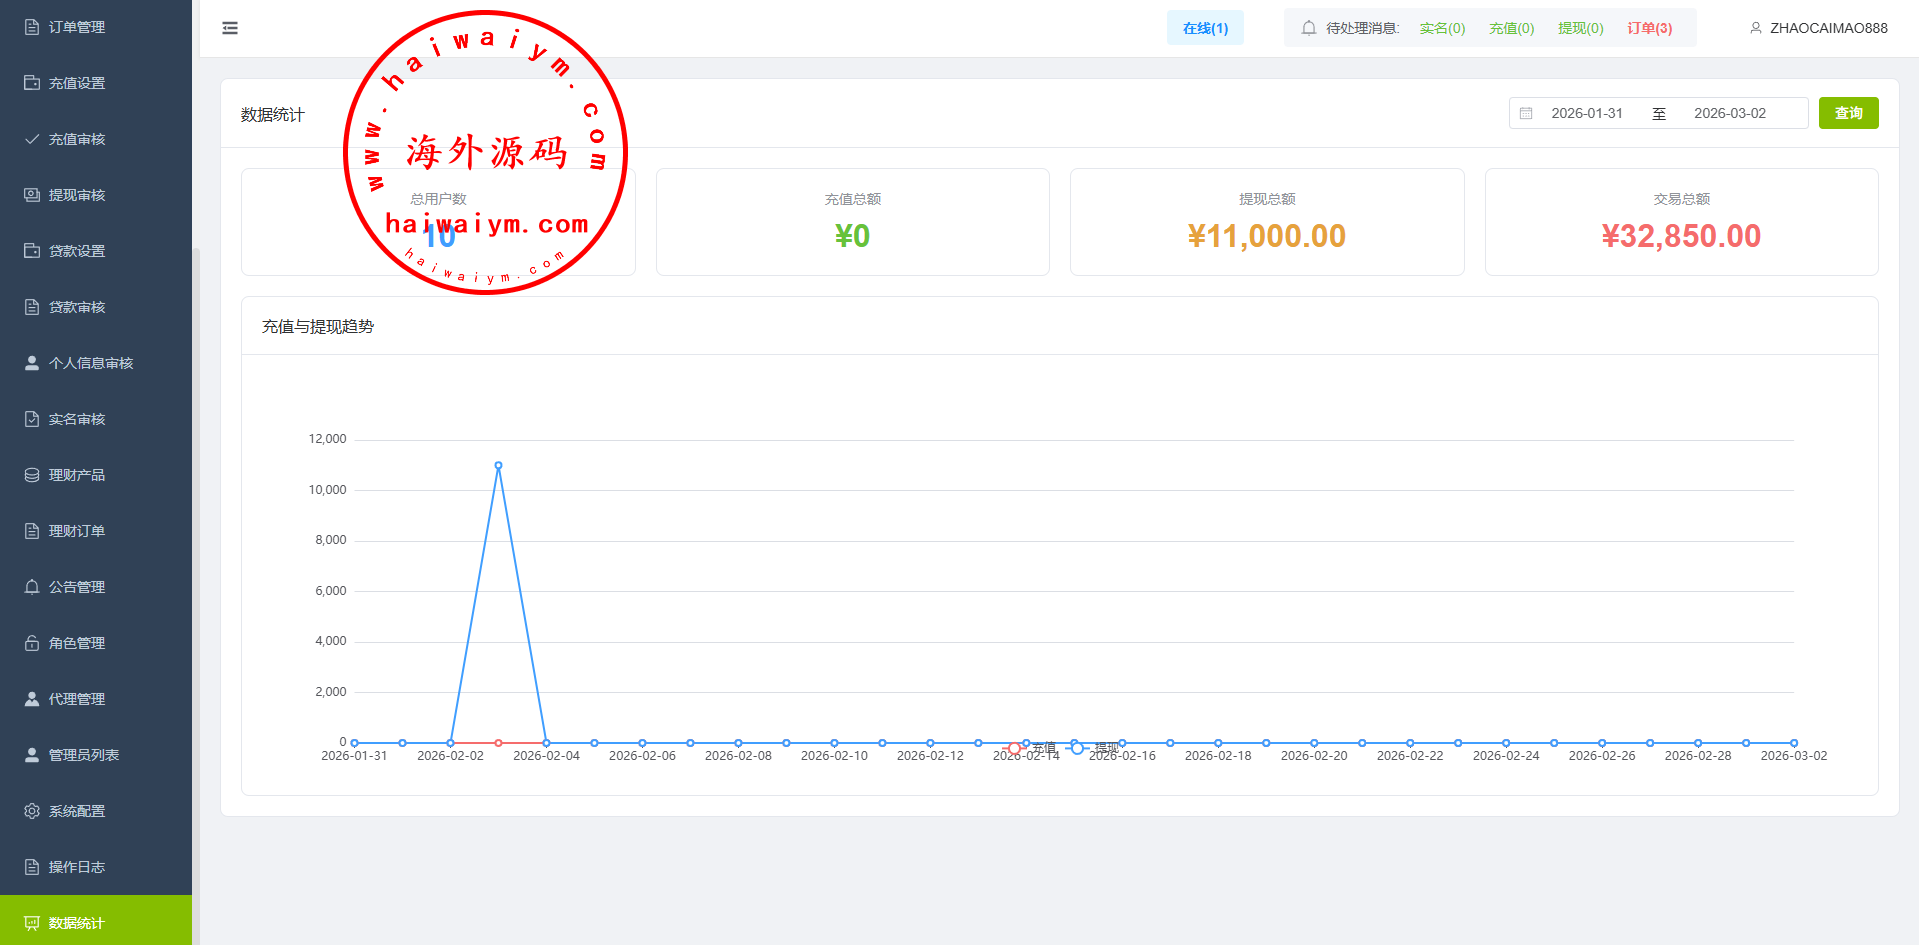Go to 提现审核 in the sidebar
The width and height of the screenshot is (1919, 945).
pyautogui.click(x=77, y=195)
